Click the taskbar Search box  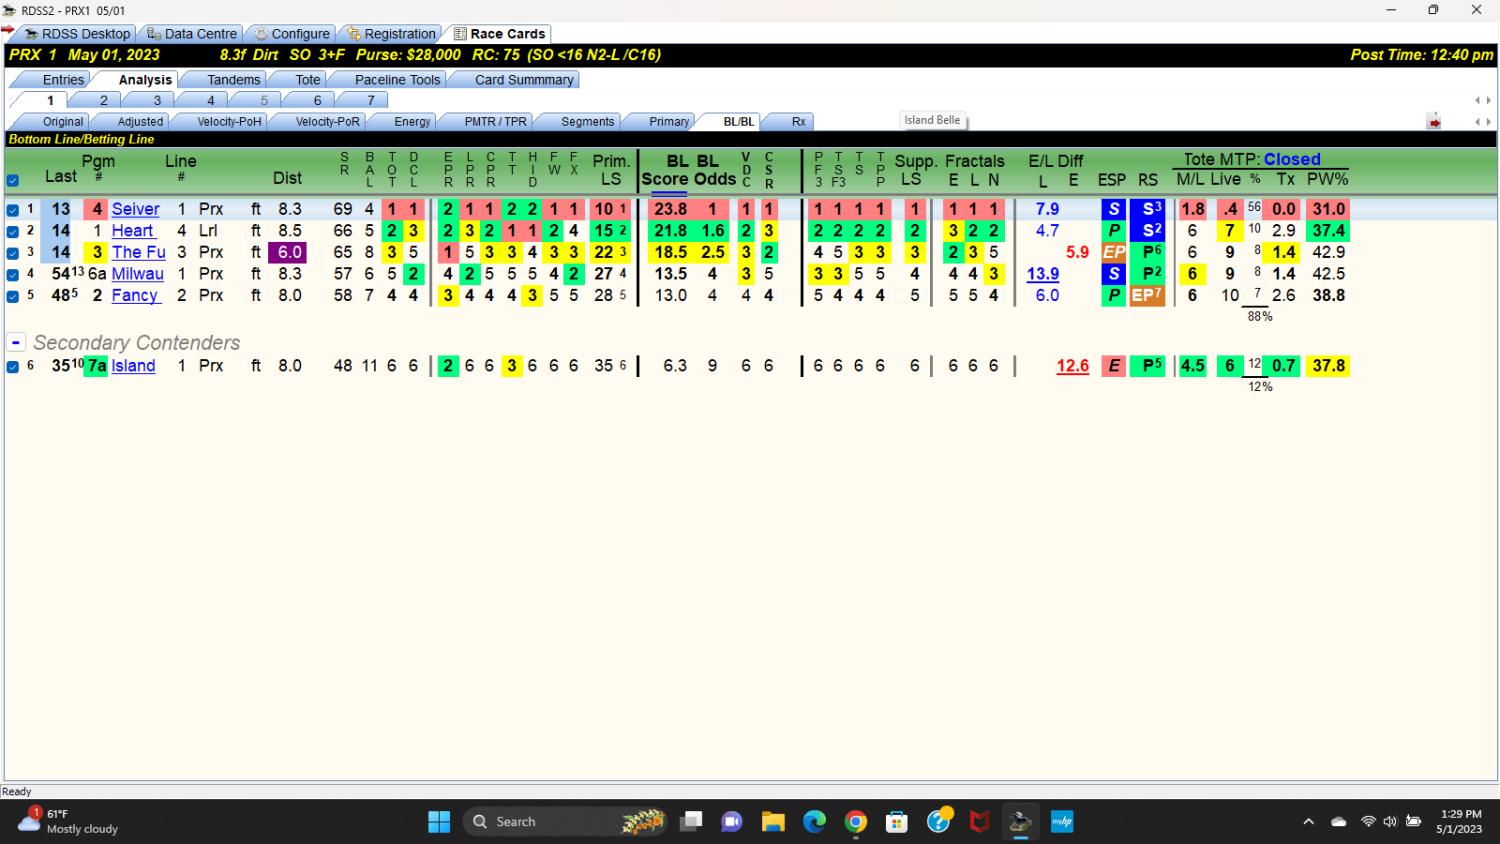tap(565, 822)
